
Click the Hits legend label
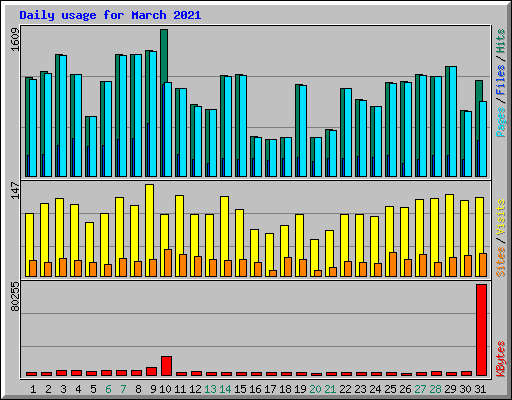501,41
